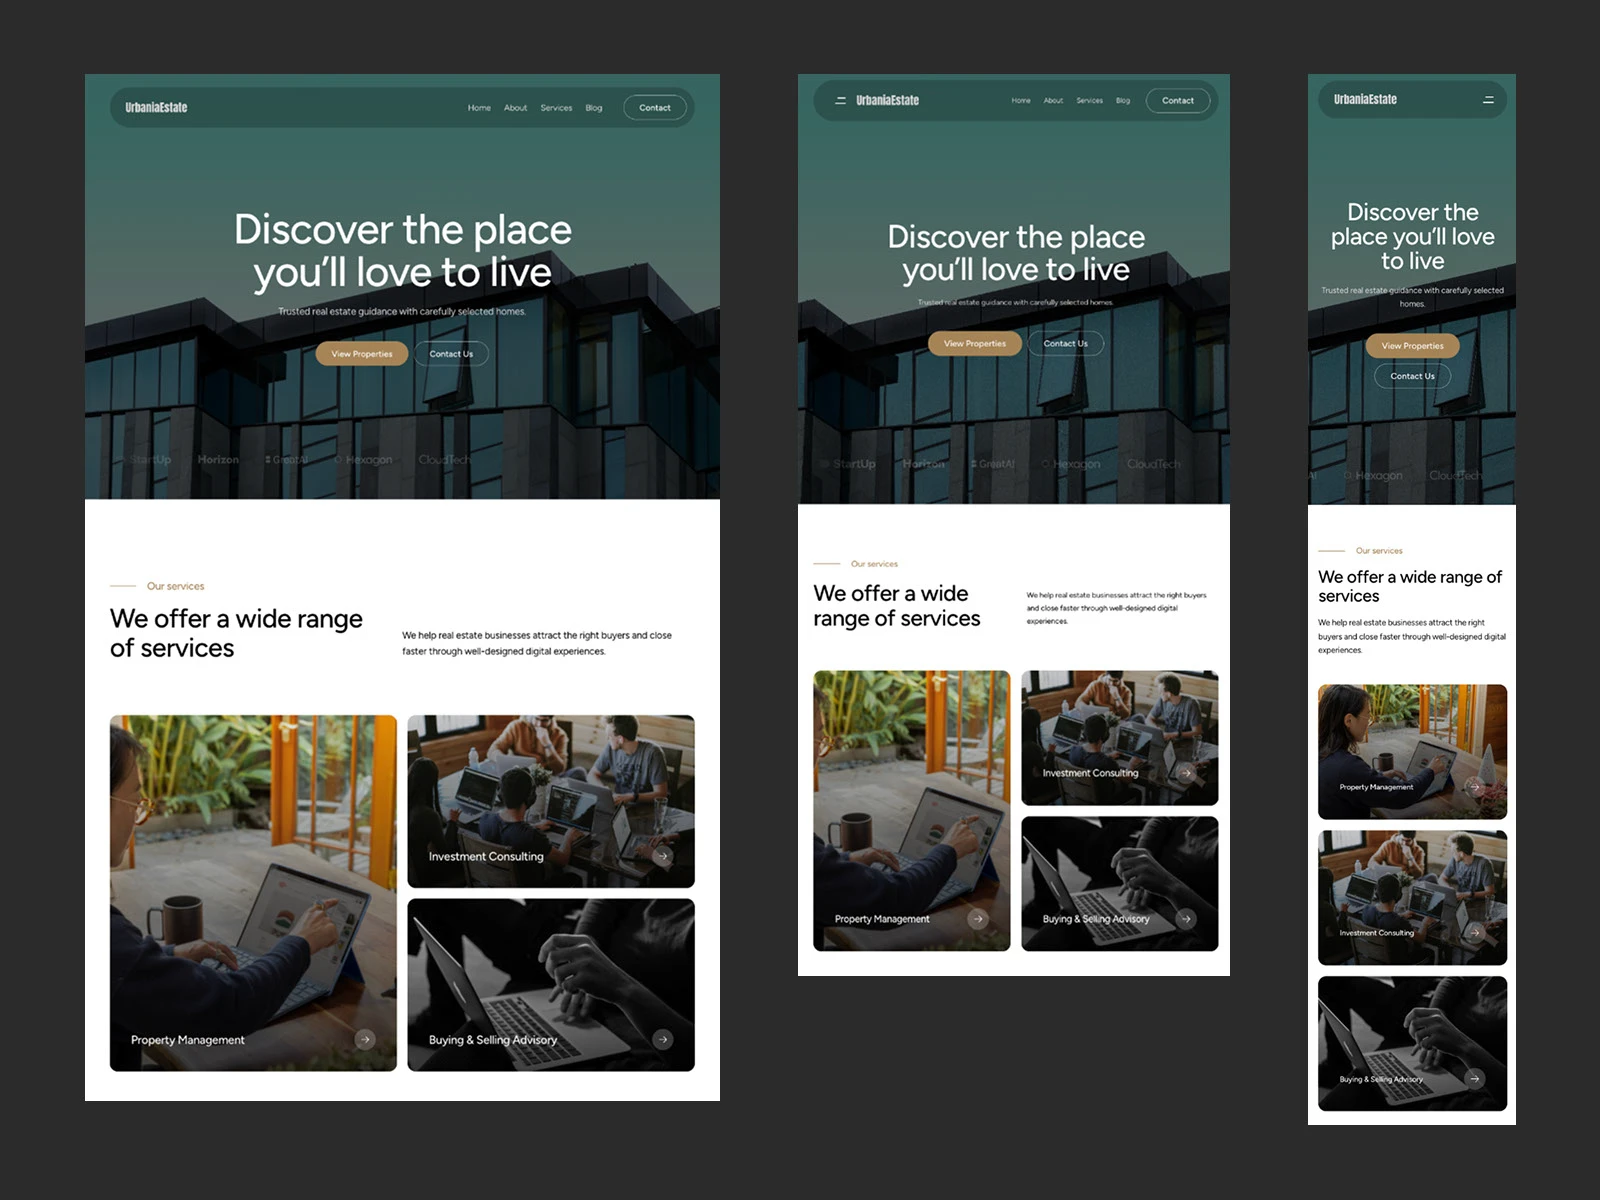The image size is (1600, 1200).
Task: Click View Properties button in tablet mockup
Action: [x=975, y=344]
